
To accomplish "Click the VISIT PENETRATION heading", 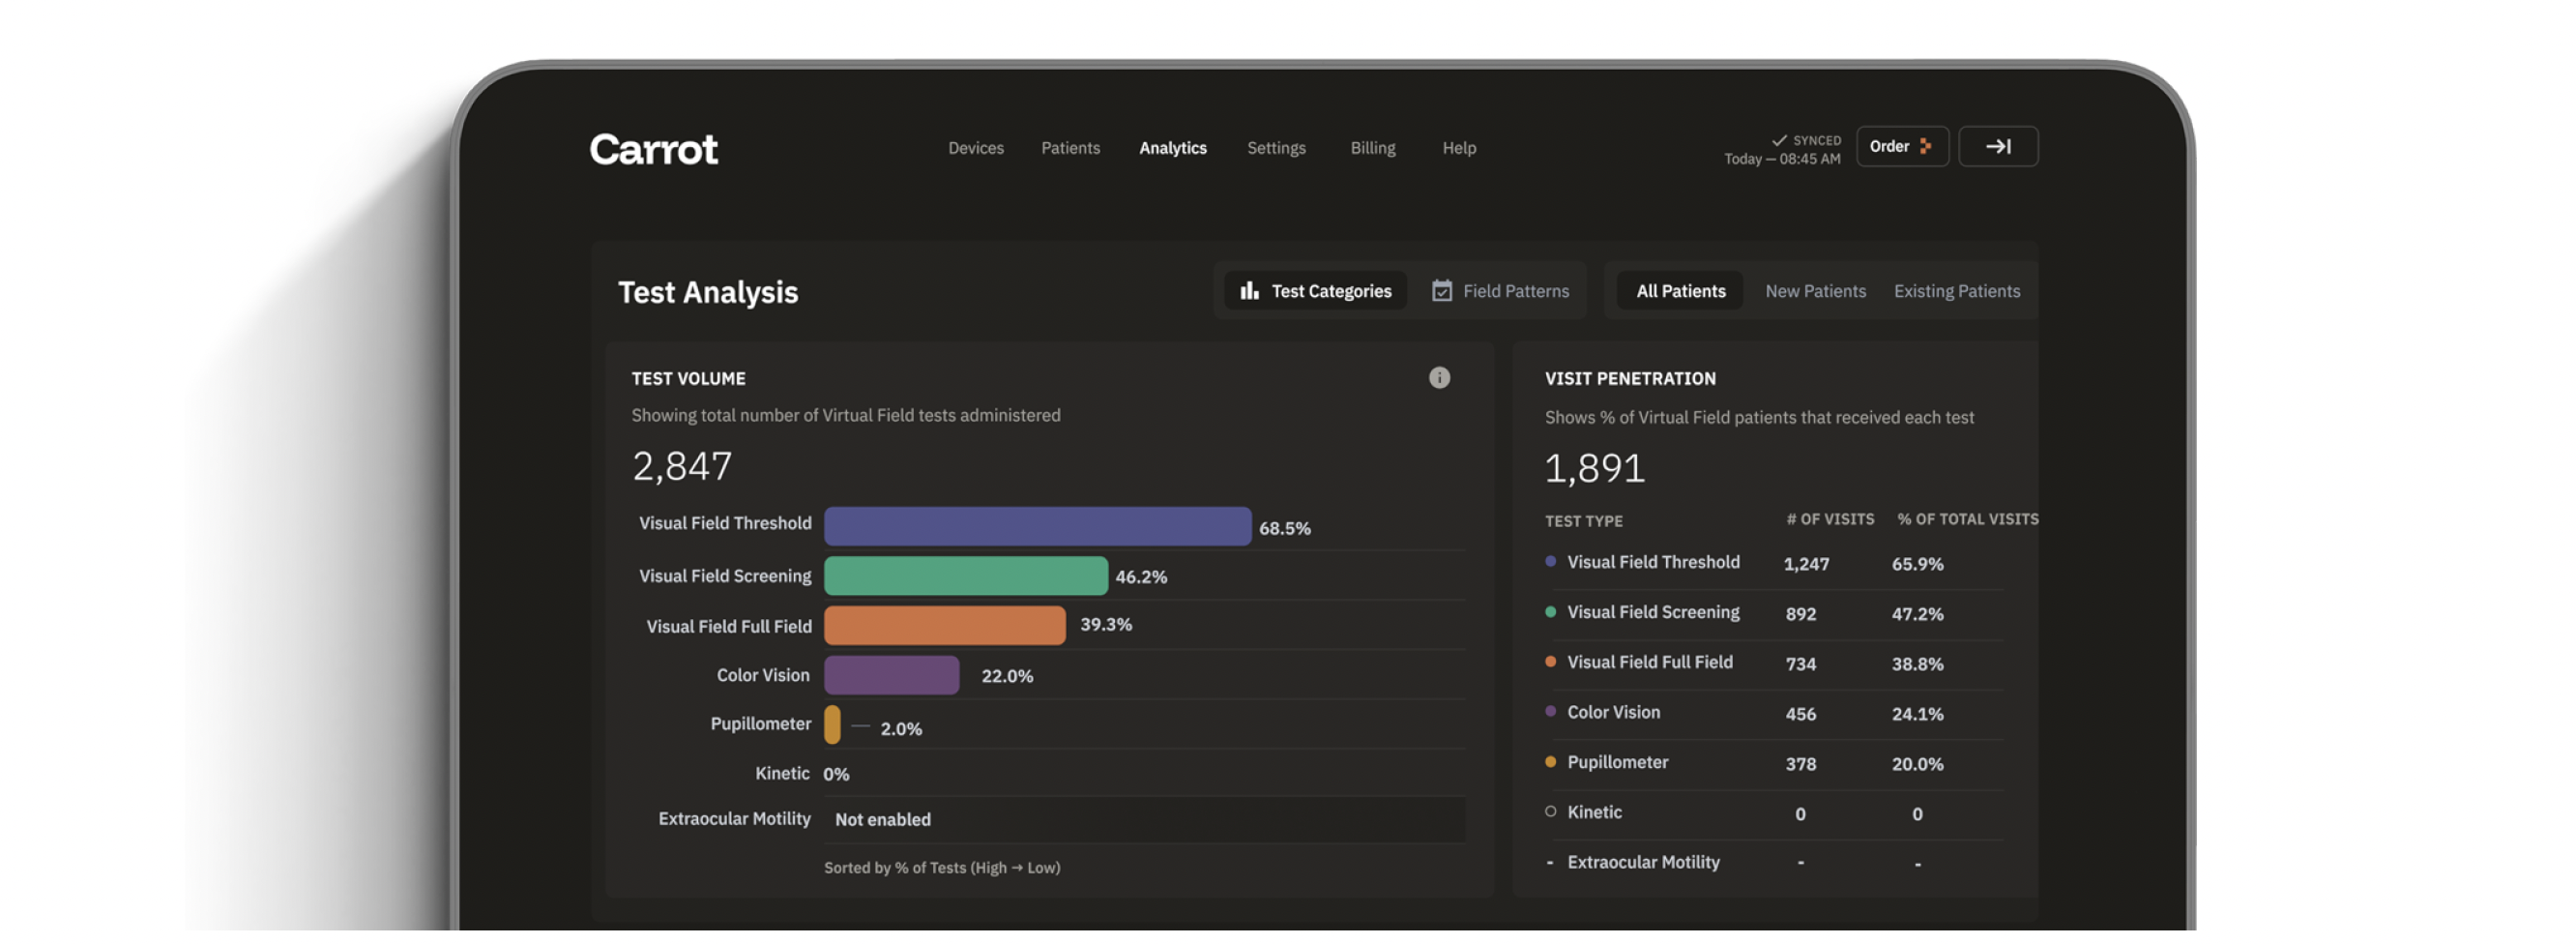I will point(1629,379).
